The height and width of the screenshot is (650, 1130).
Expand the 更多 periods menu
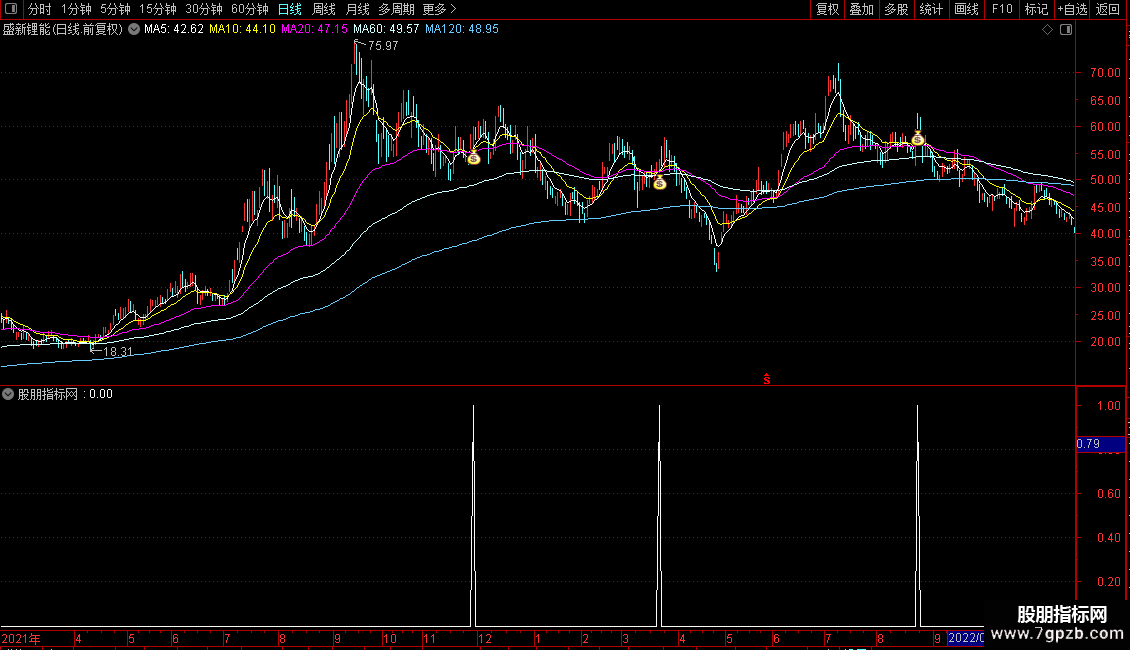click(439, 9)
